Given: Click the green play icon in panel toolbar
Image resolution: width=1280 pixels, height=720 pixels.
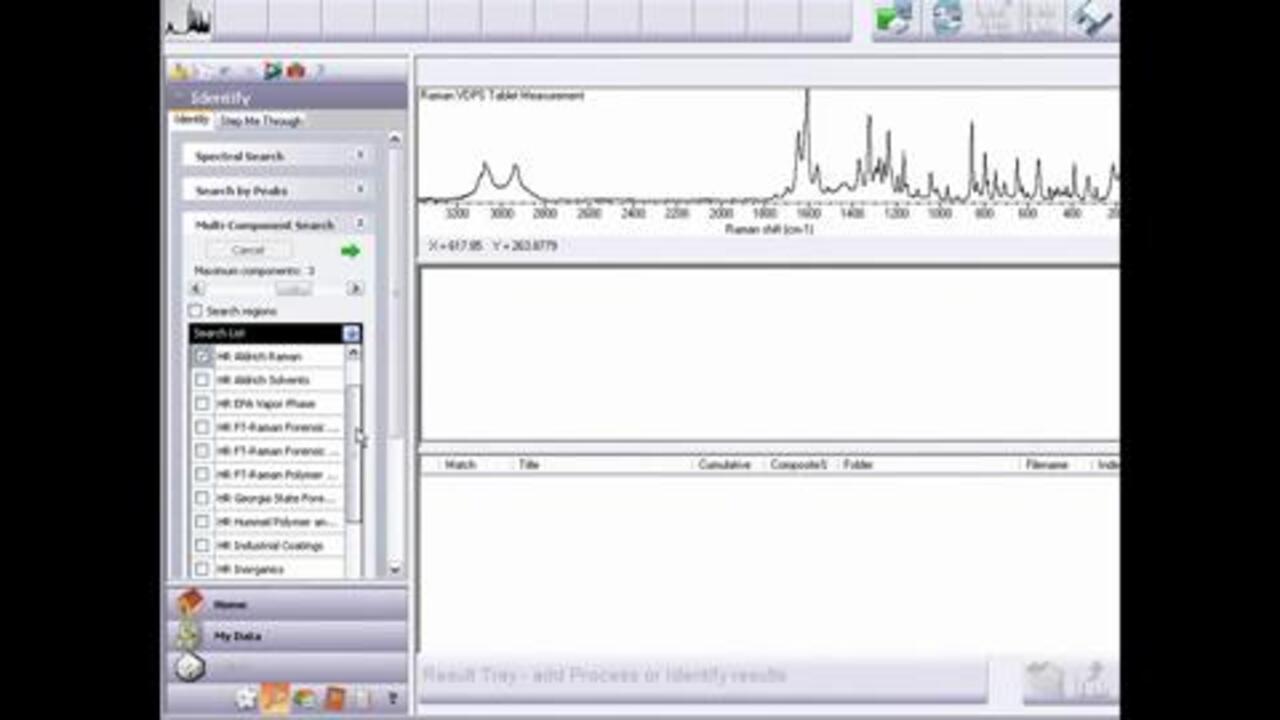Looking at the screenshot, I should pos(272,71).
